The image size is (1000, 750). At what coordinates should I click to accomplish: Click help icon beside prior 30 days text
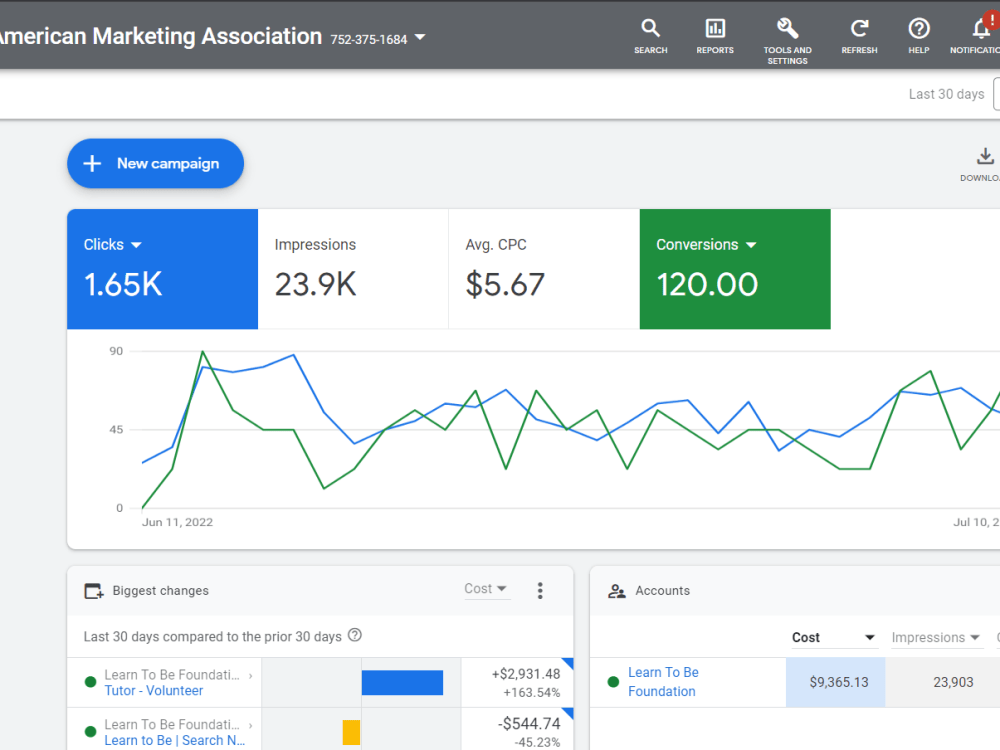[x=355, y=635]
